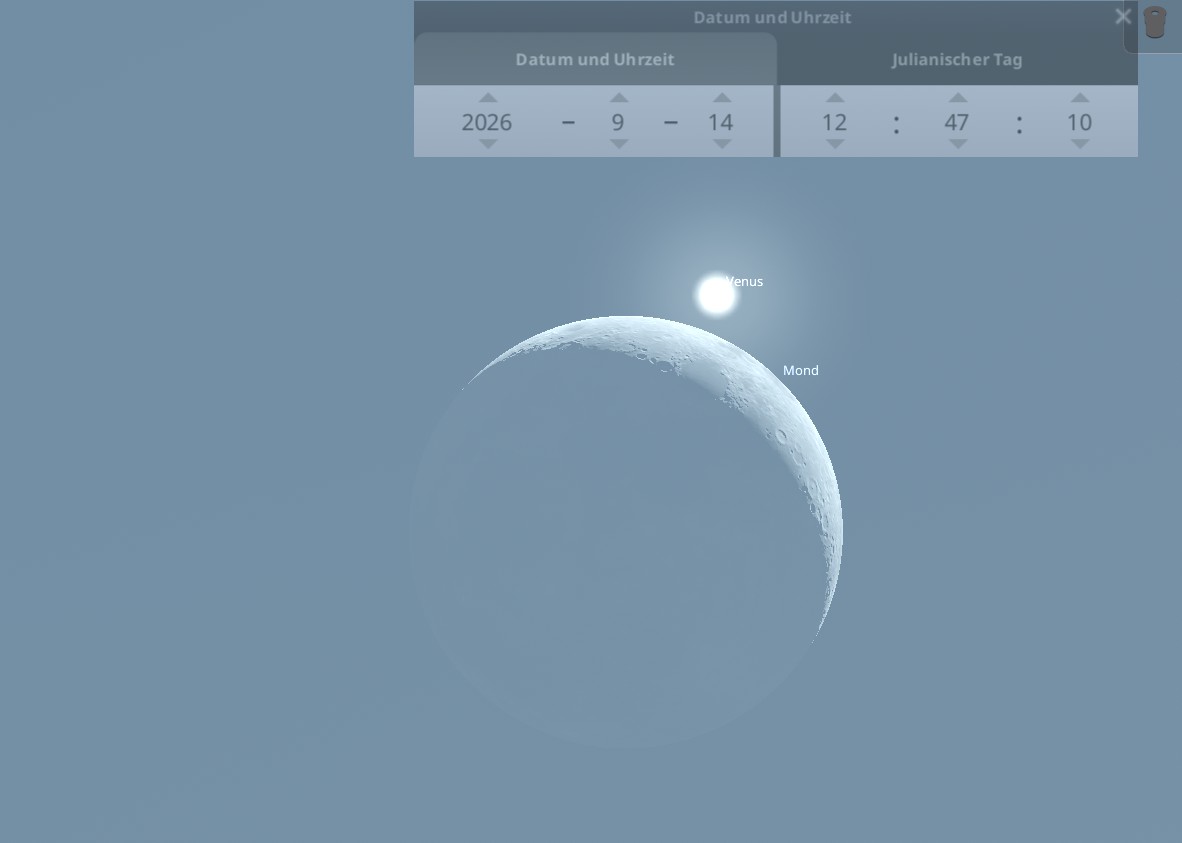Decrement the day below 14

(x=722, y=144)
